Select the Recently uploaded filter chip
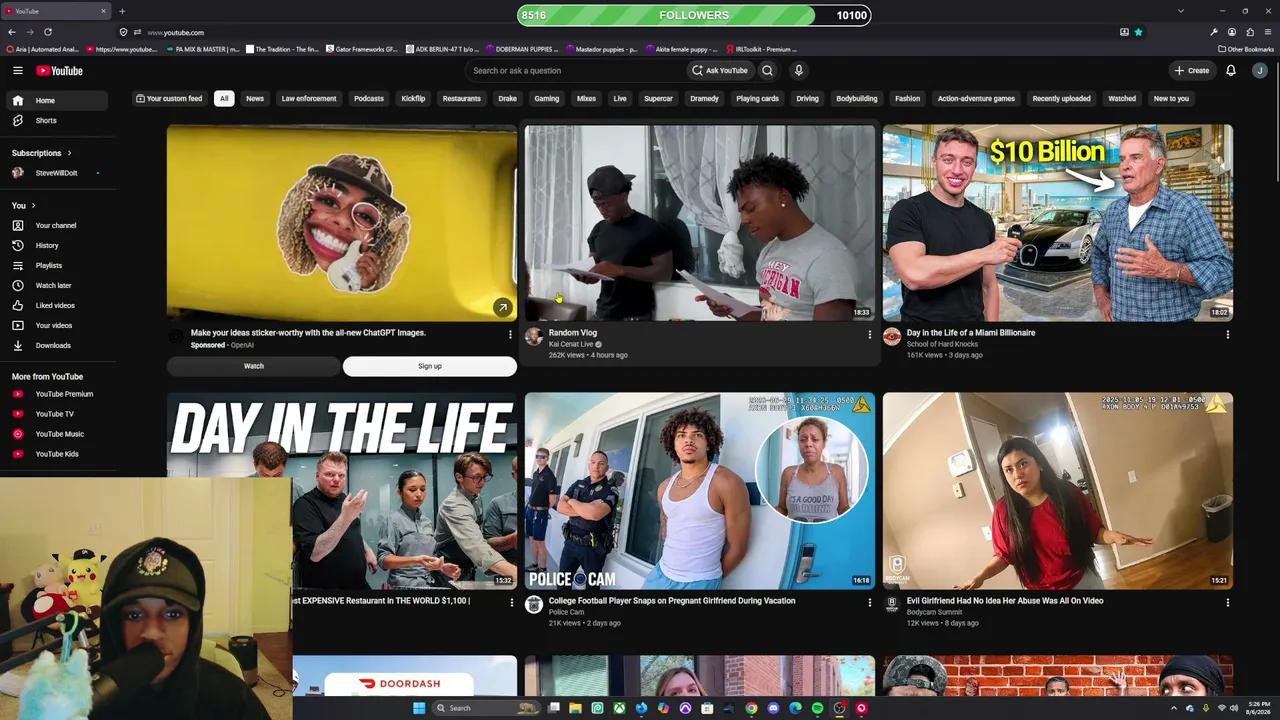Image resolution: width=1280 pixels, height=720 pixels. click(1061, 99)
